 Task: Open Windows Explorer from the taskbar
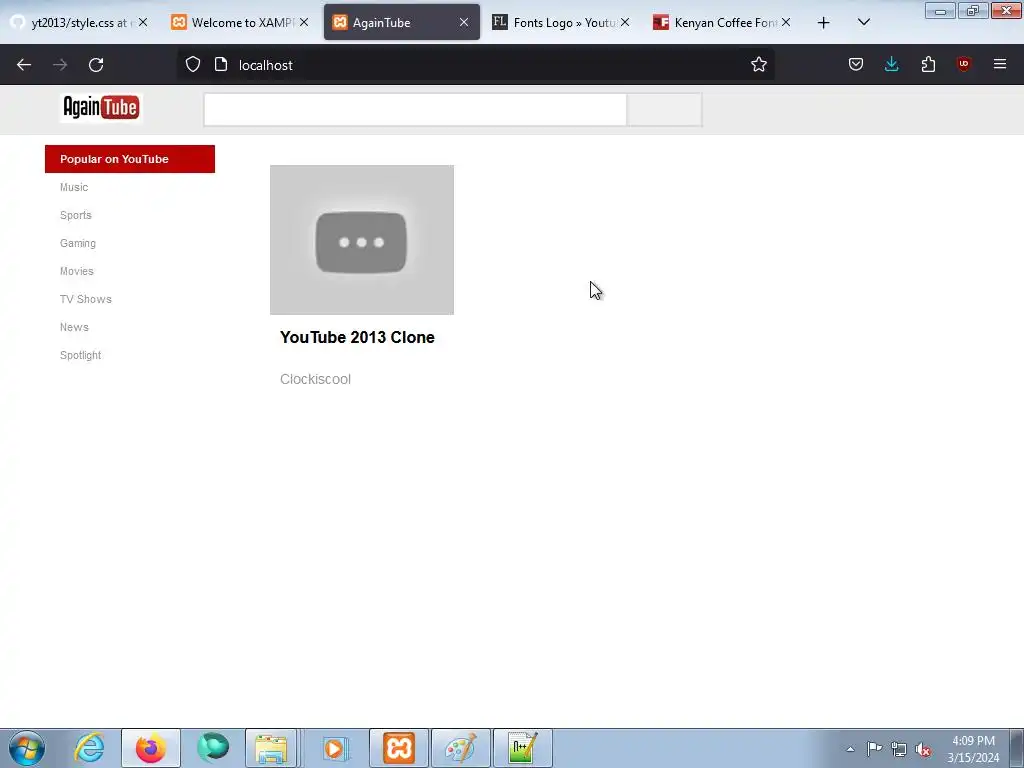[271, 748]
